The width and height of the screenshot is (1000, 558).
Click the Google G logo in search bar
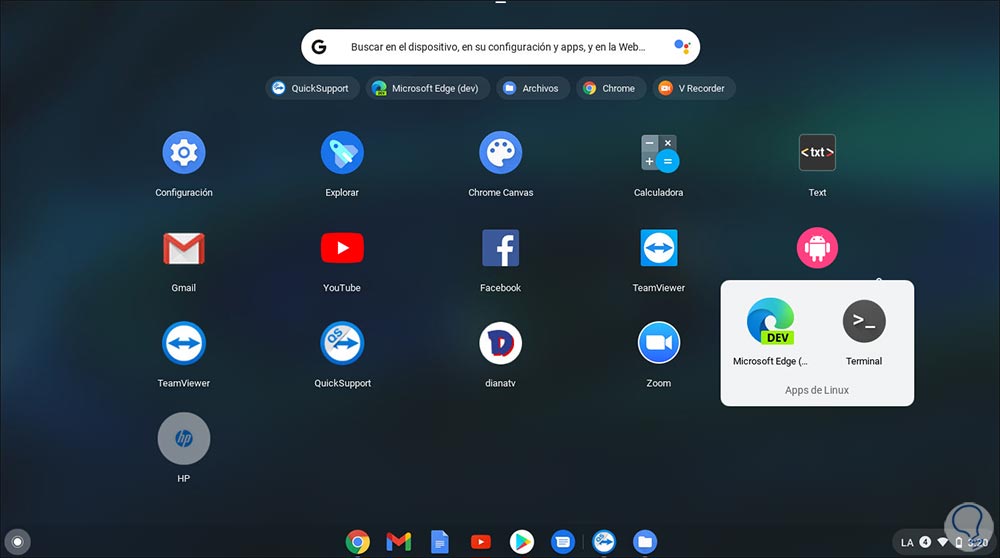pos(319,47)
